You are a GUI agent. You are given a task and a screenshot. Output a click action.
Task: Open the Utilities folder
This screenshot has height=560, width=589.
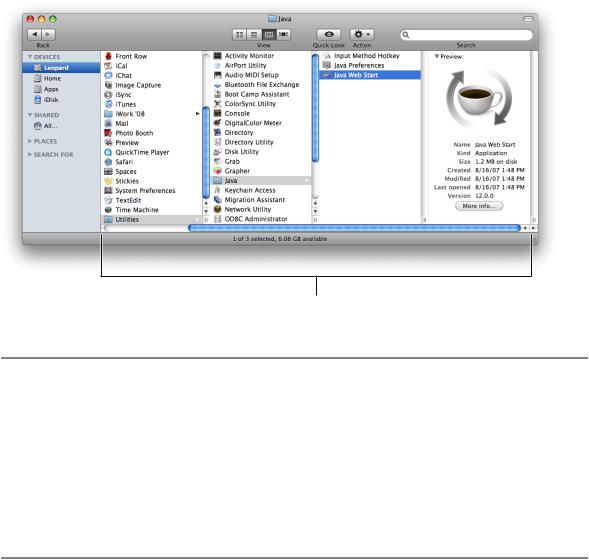(x=152, y=219)
